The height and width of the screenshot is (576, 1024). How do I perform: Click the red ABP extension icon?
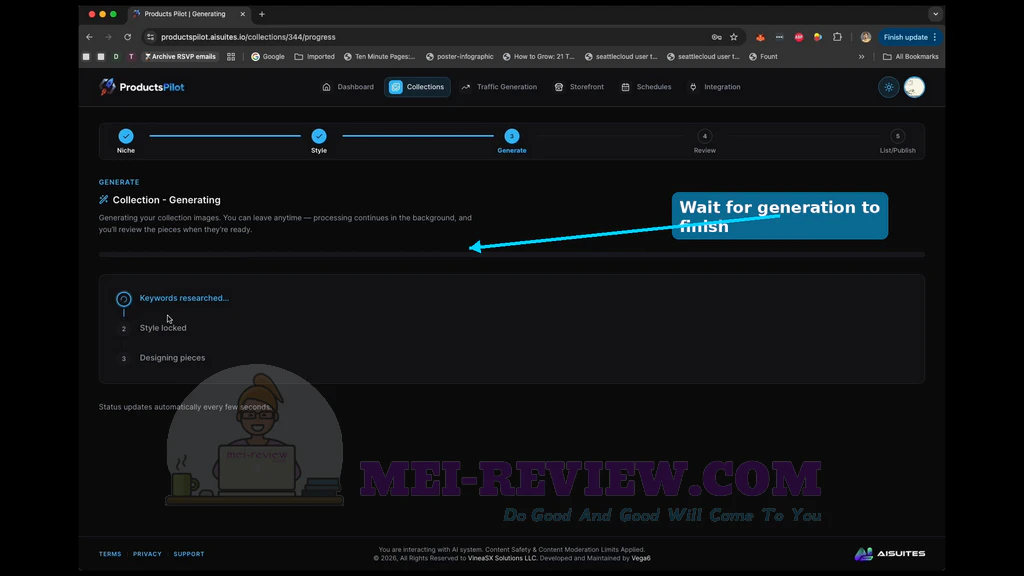(799, 37)
